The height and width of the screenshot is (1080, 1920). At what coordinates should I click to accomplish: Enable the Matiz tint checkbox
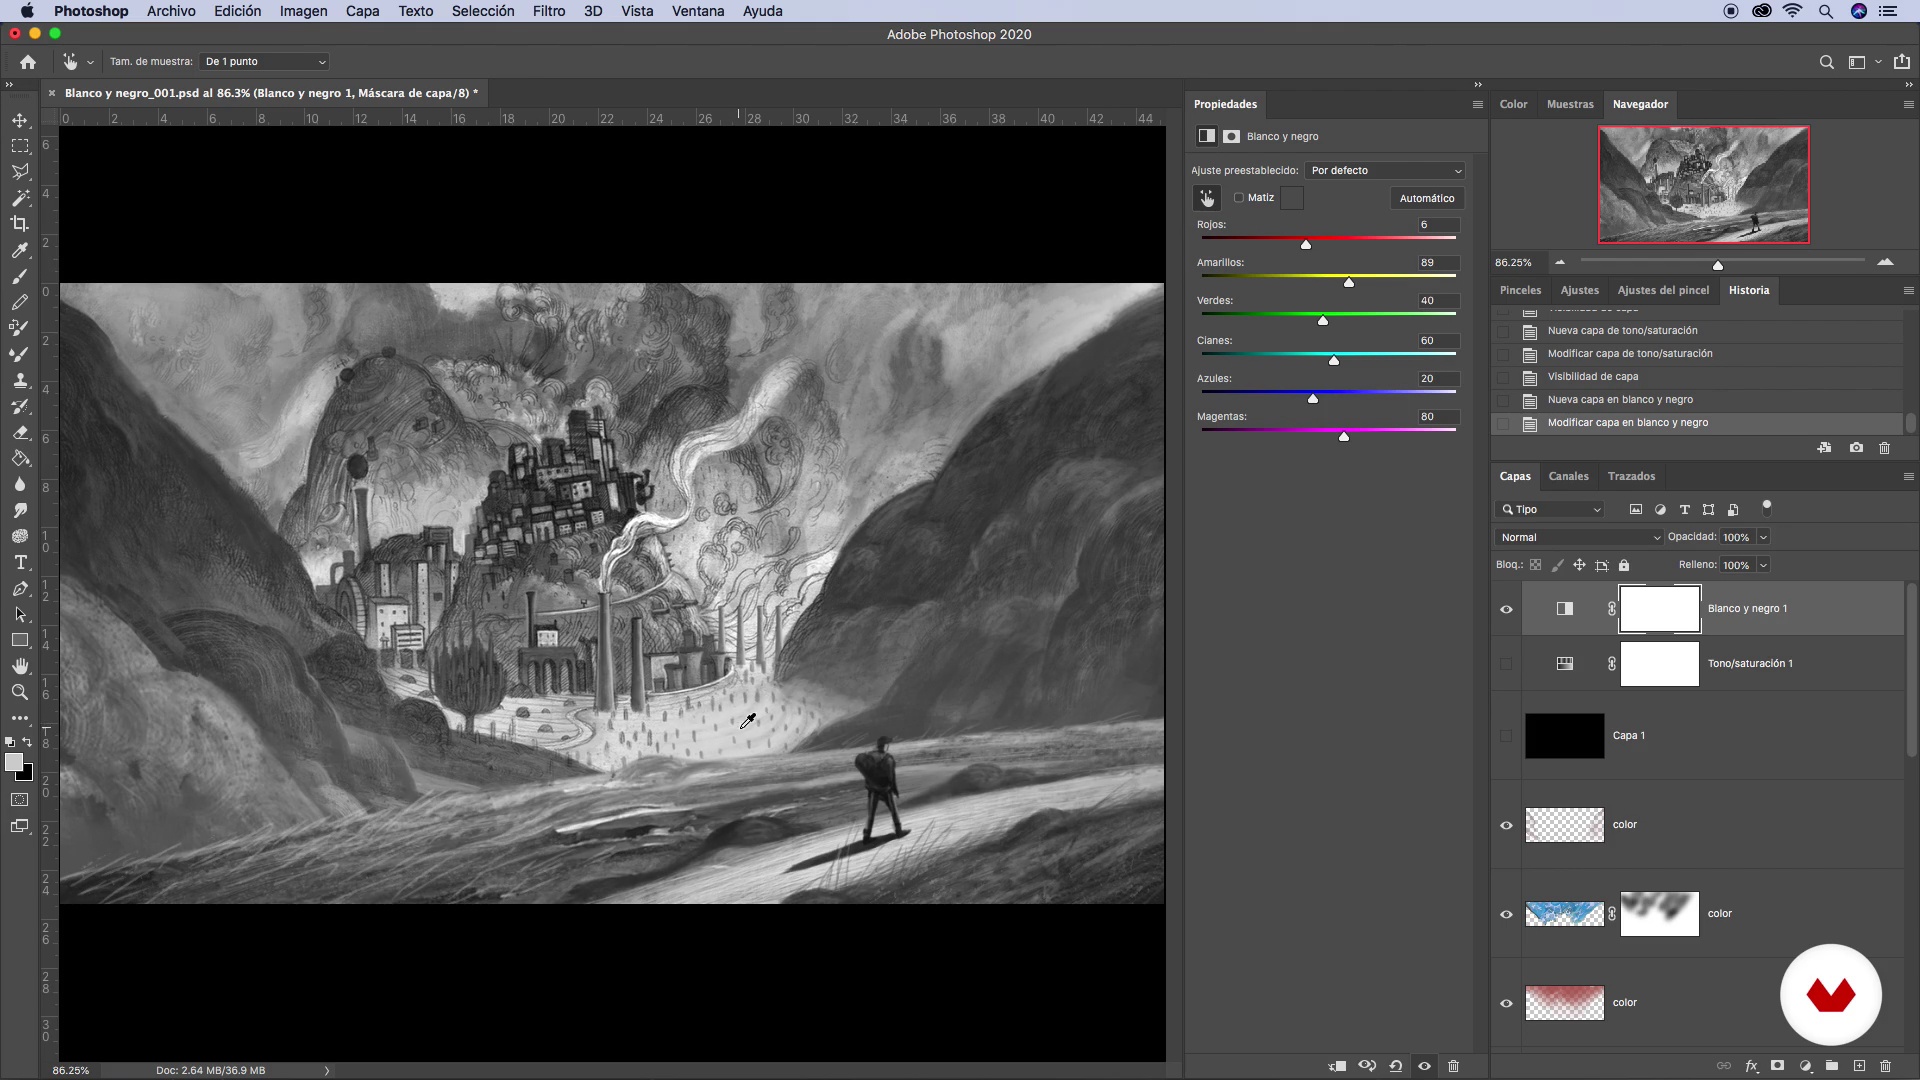[x=1239, y=198]
